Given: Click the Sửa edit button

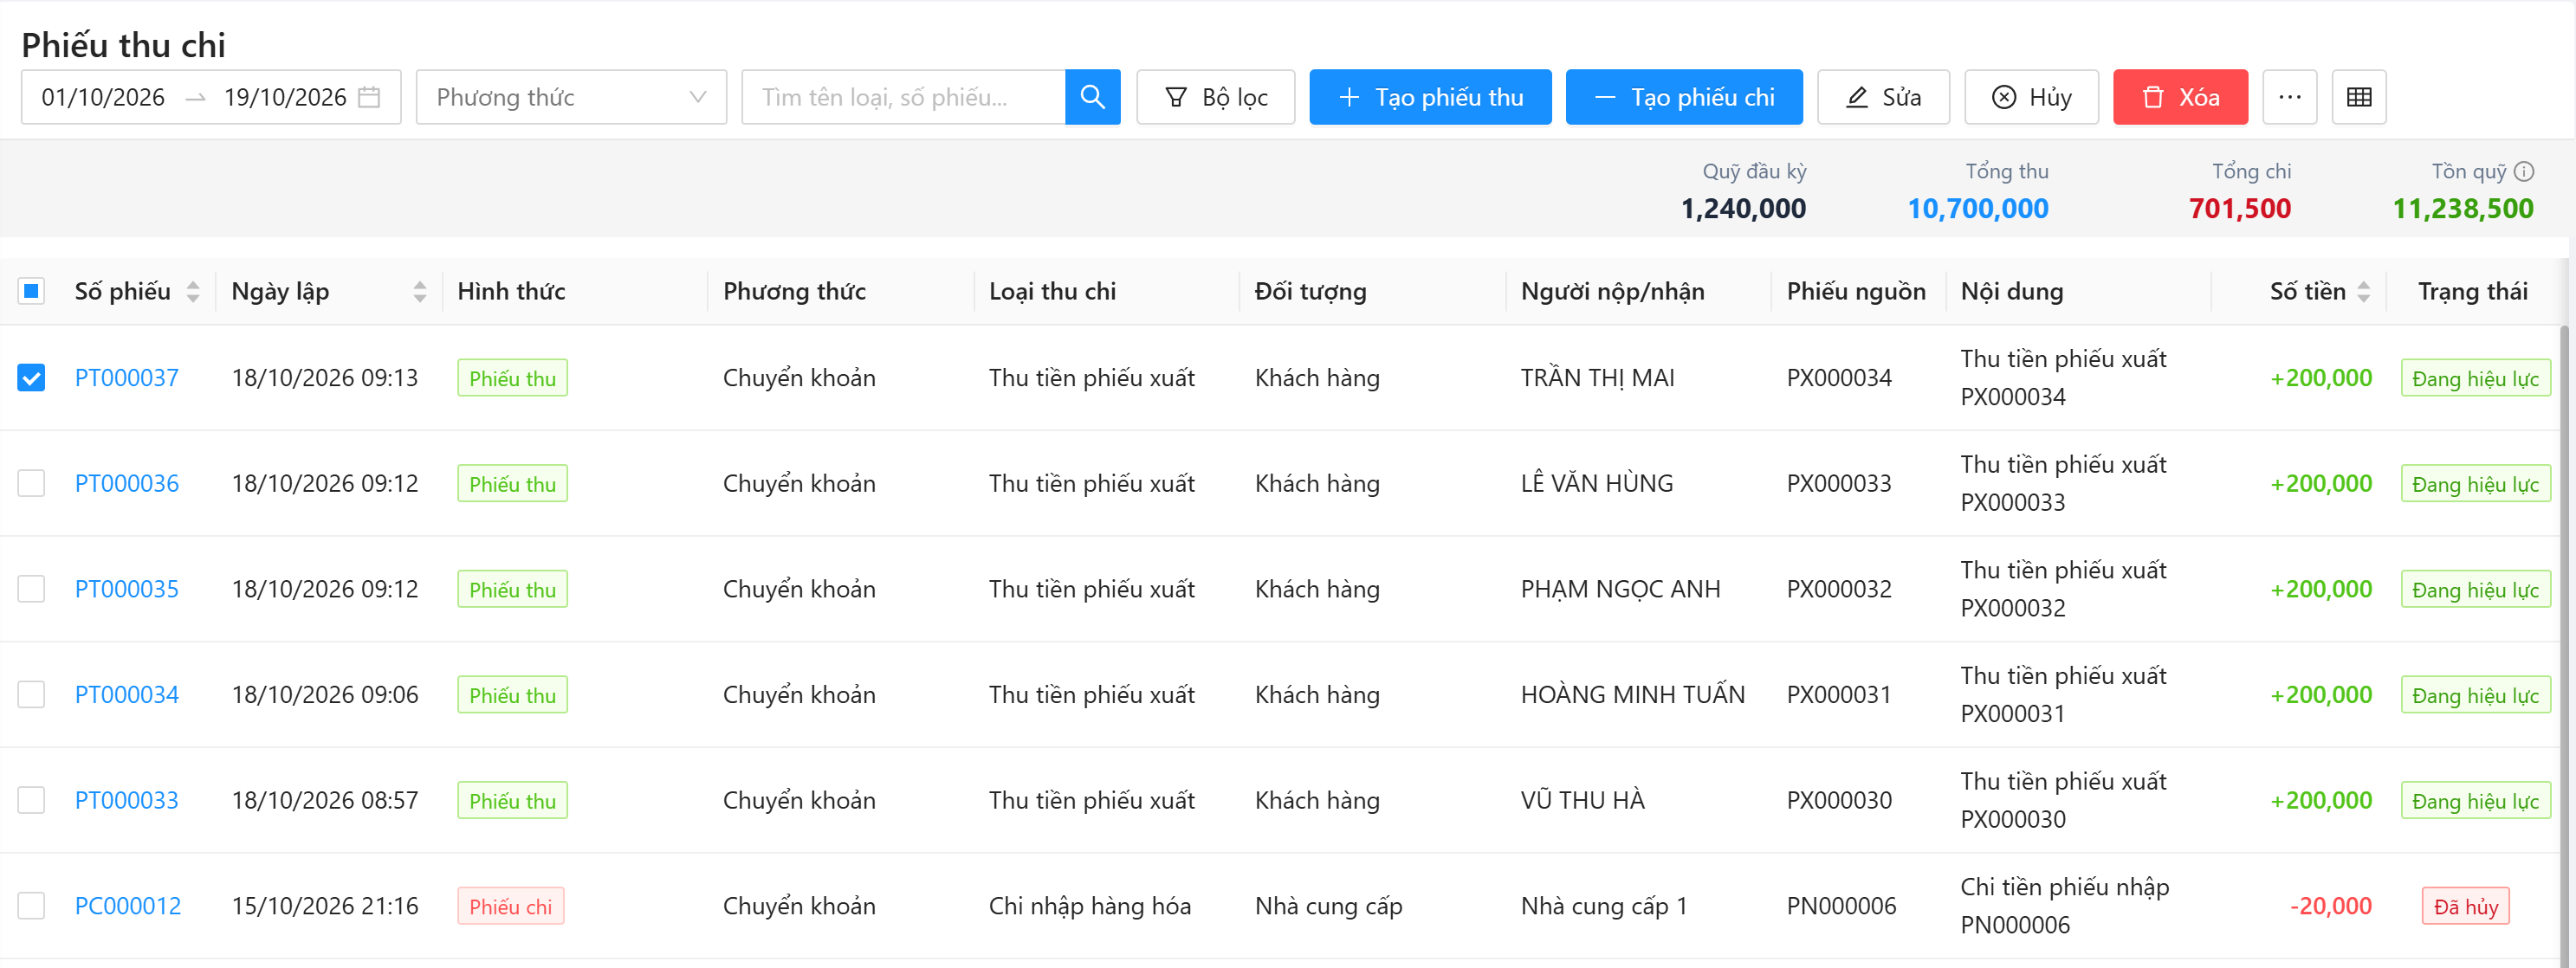Looking at the screenshot, I should click(1883, 97).
